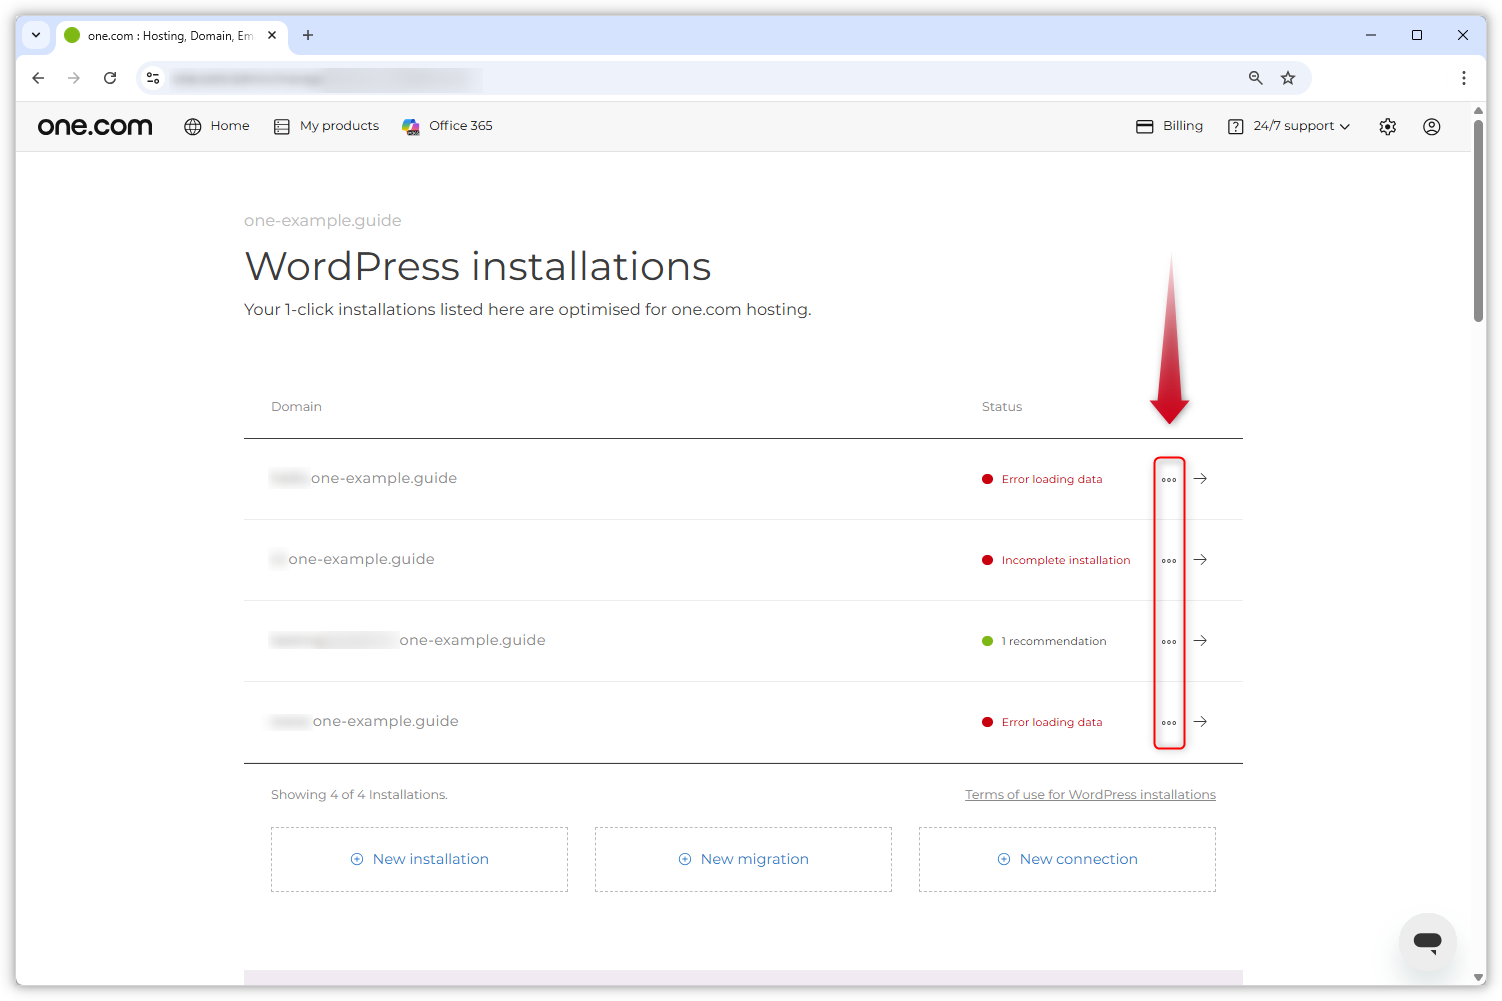Open the tab search dropdown arrow
Screen dimensions: 1502x1001
click(x=36, y=35)
